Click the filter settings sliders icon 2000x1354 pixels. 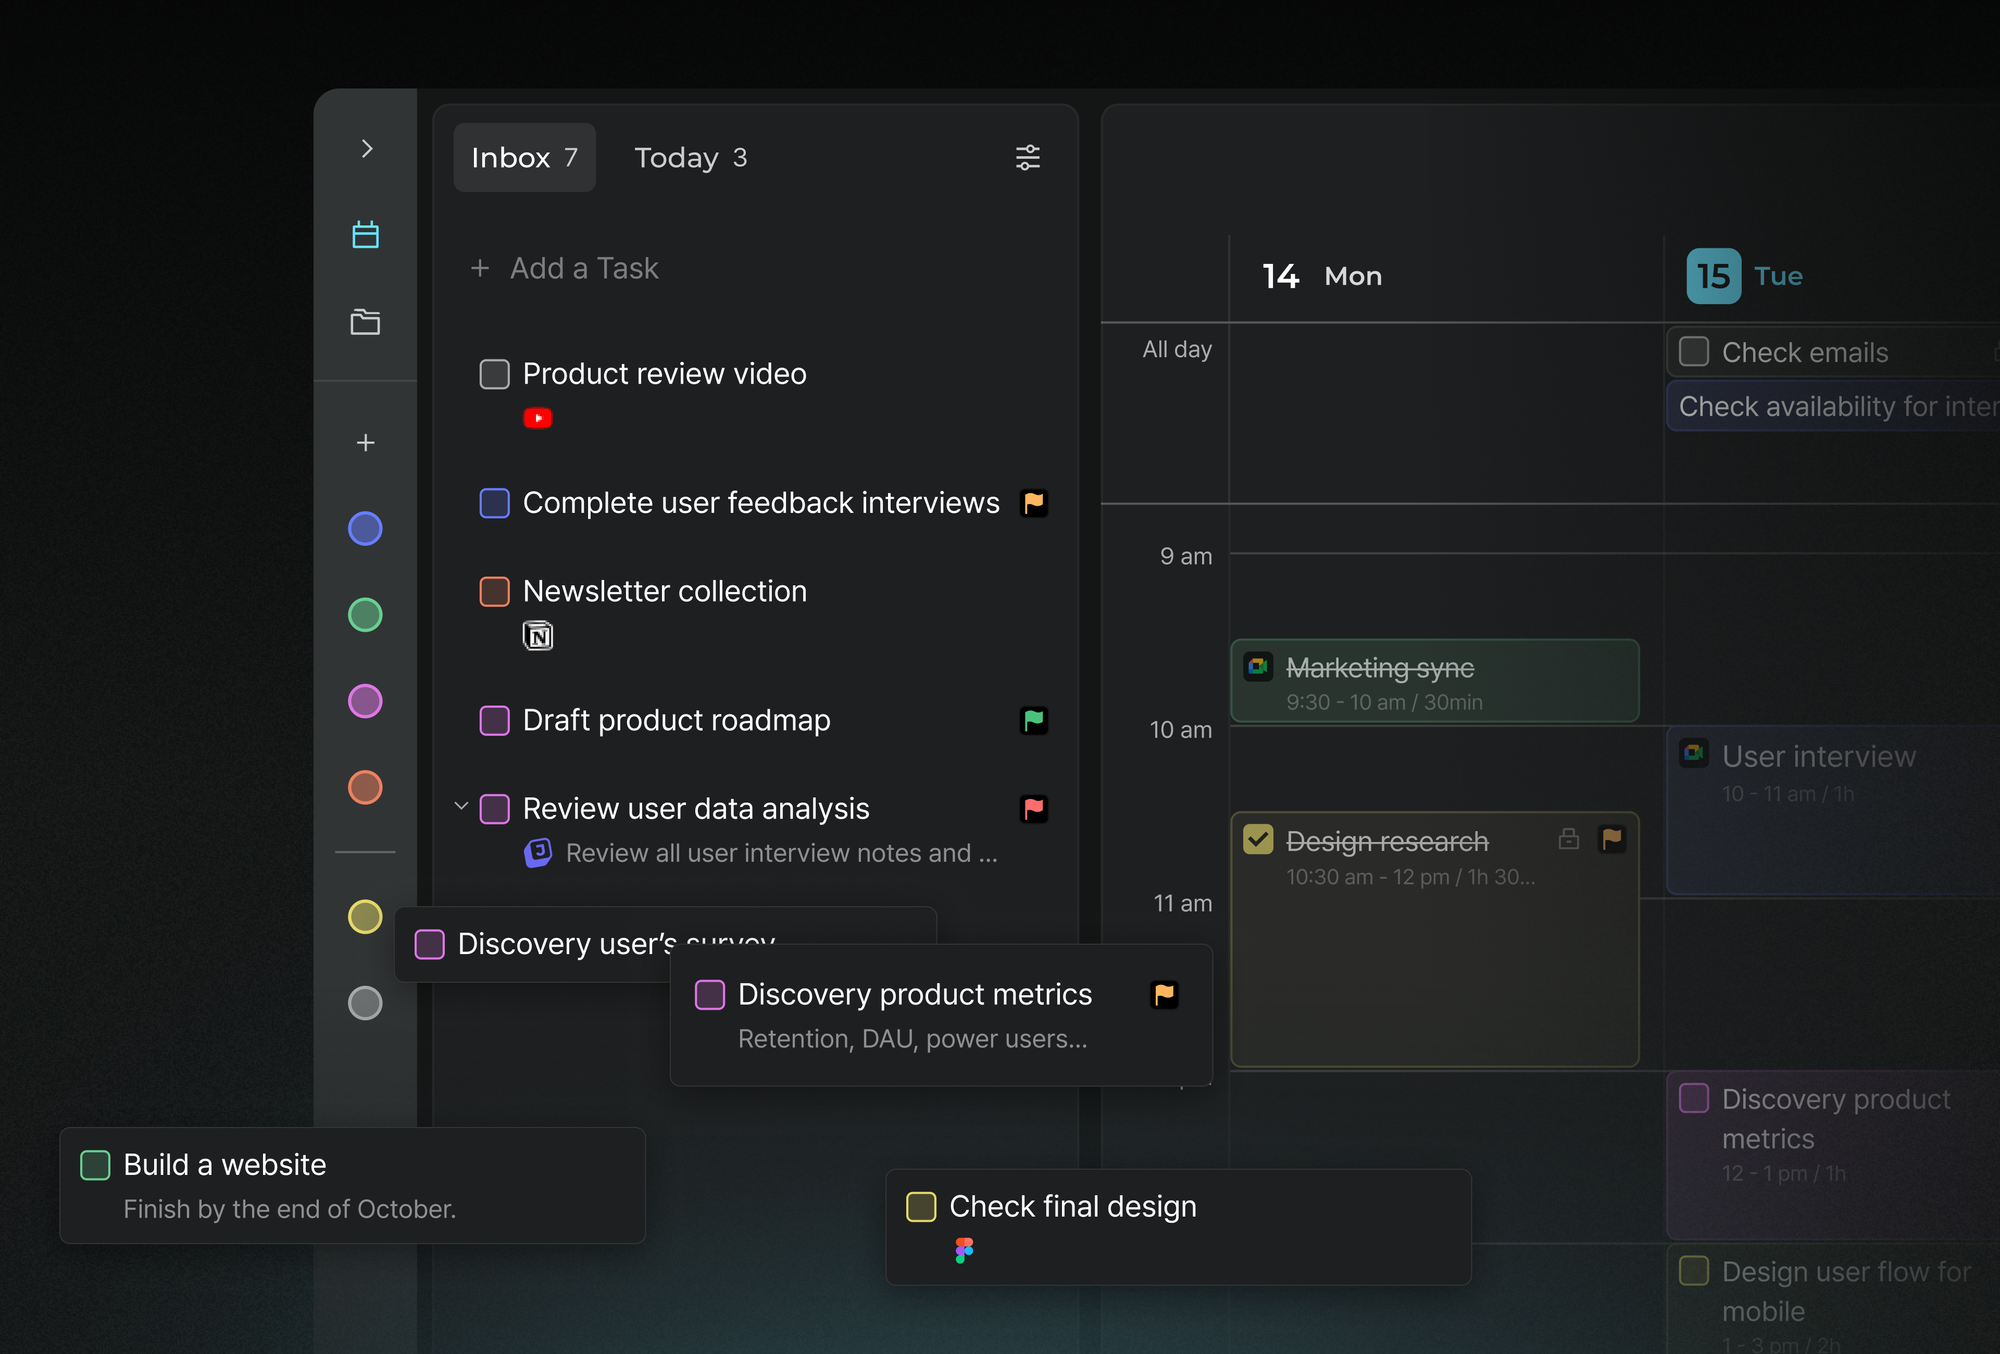coord(1028,157)
